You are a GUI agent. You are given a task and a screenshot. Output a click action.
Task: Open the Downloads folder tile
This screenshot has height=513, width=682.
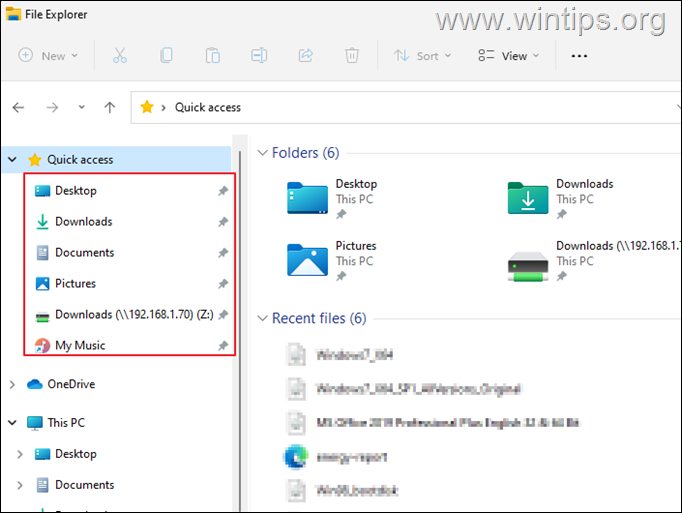click(x=561, y=198)
